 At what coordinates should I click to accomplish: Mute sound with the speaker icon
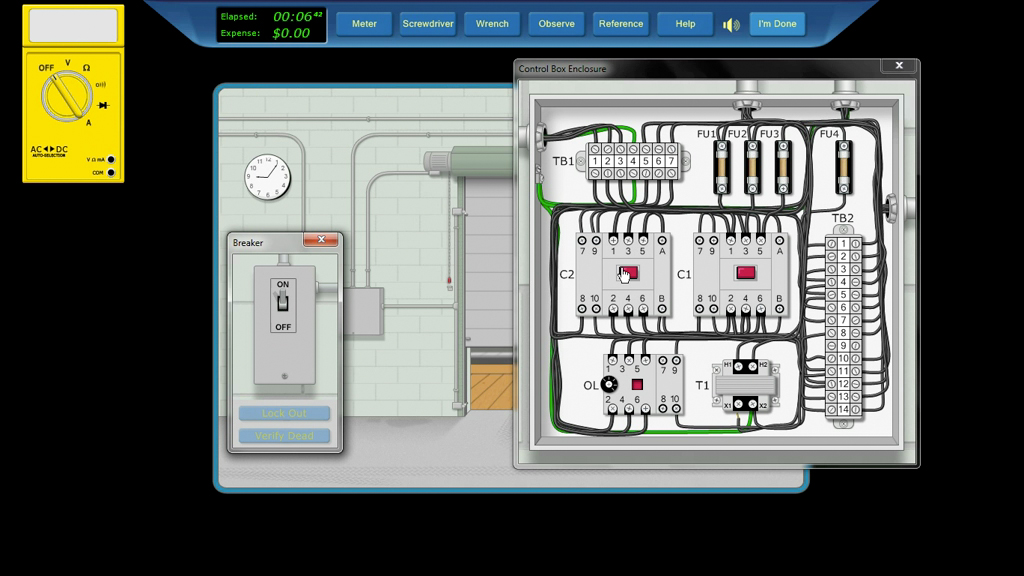click(x=731, y=24)
